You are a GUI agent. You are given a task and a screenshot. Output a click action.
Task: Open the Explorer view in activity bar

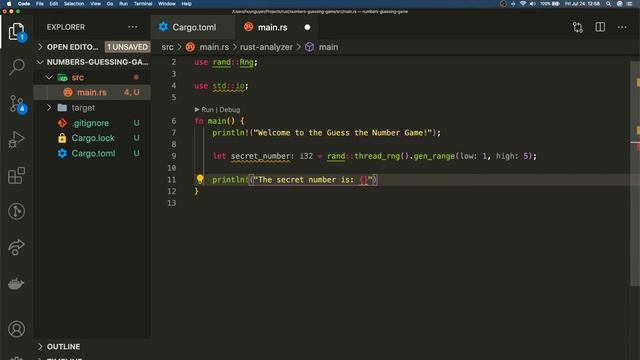click(x=16, y=31)
